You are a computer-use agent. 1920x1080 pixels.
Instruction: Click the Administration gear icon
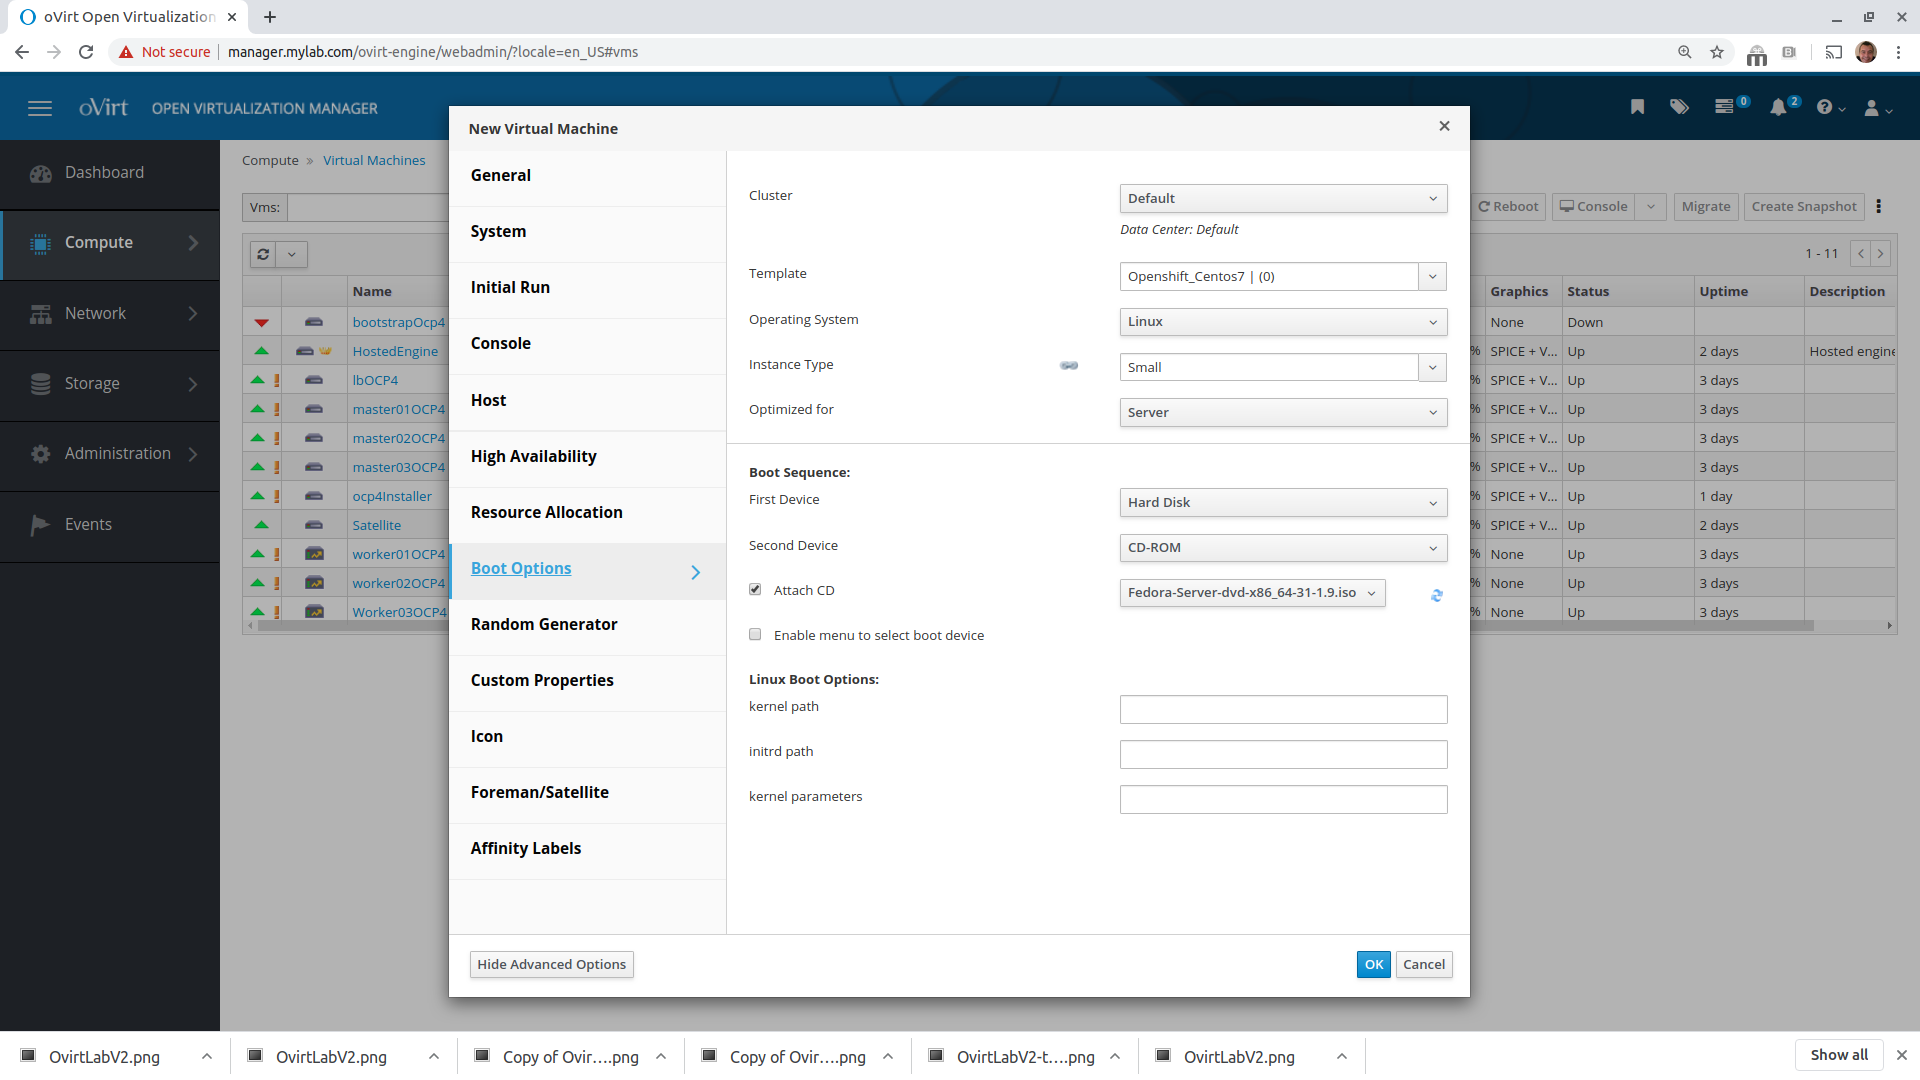click(41, 454)
